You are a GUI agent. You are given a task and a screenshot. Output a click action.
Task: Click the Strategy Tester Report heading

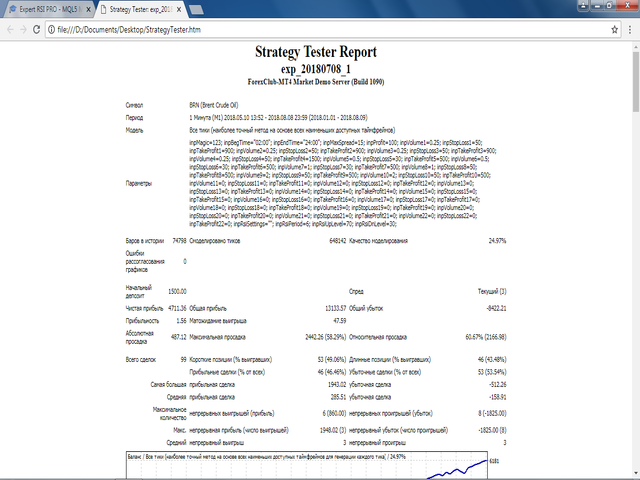[x=316, y=52]
